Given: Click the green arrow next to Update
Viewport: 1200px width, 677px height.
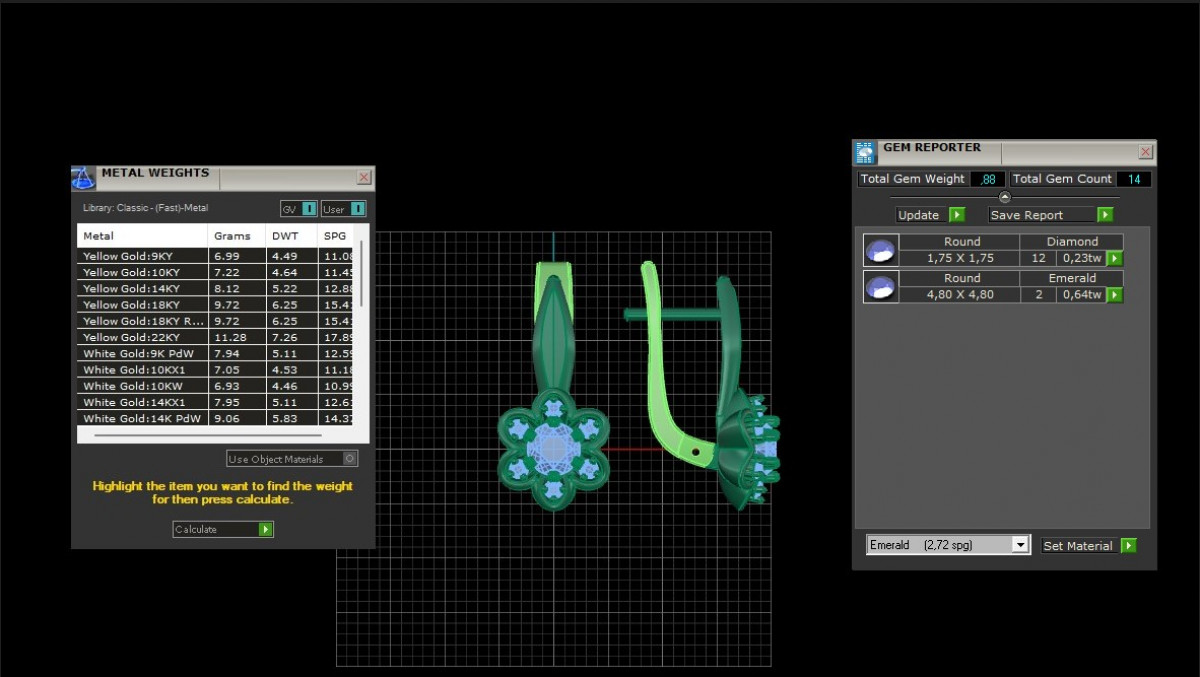Looking at the screenshot, I should click(x=957, y=215).
